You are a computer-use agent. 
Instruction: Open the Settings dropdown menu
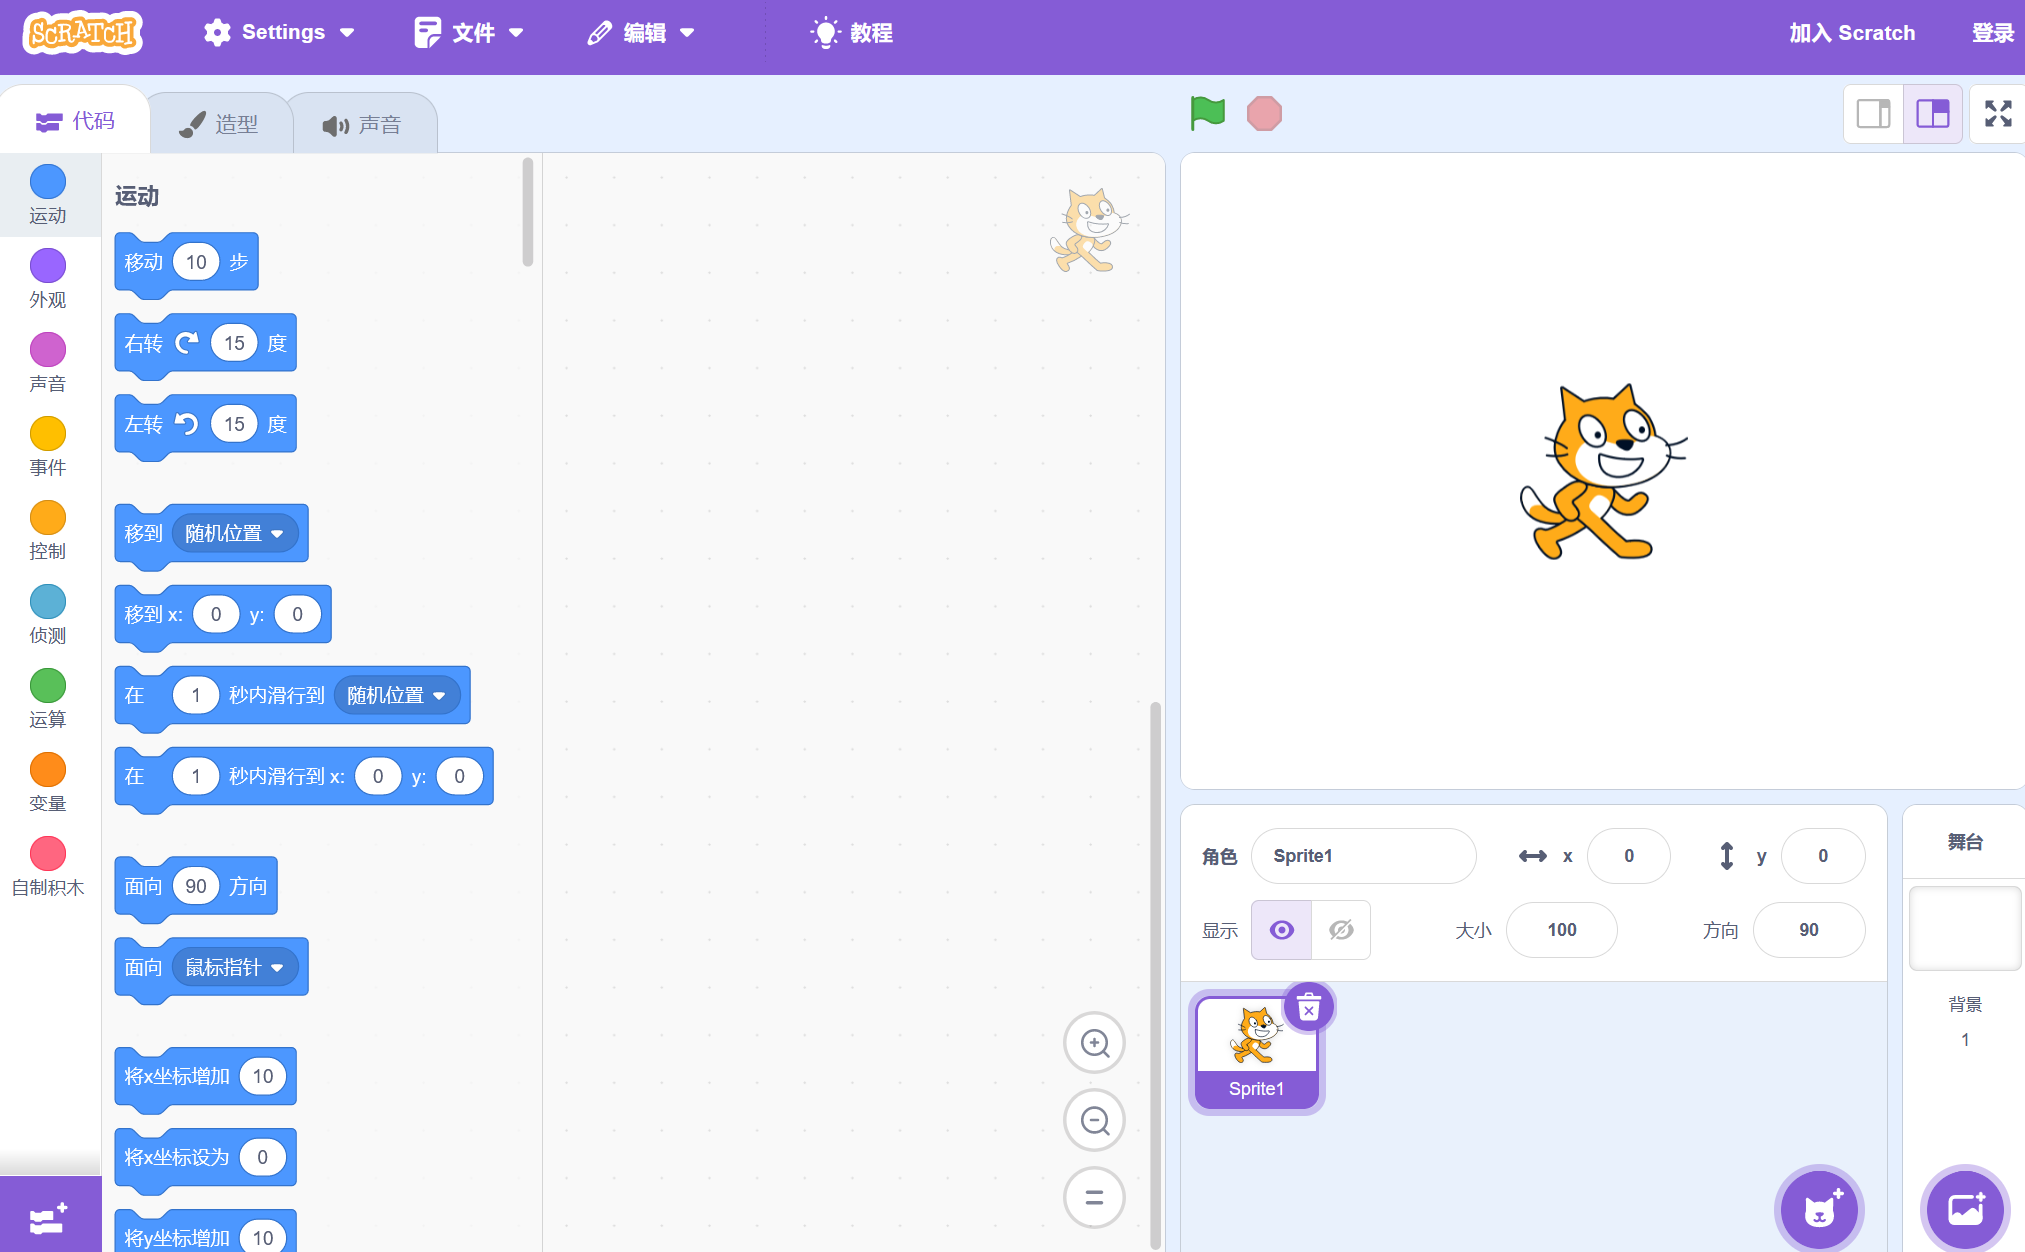point(279,33)
